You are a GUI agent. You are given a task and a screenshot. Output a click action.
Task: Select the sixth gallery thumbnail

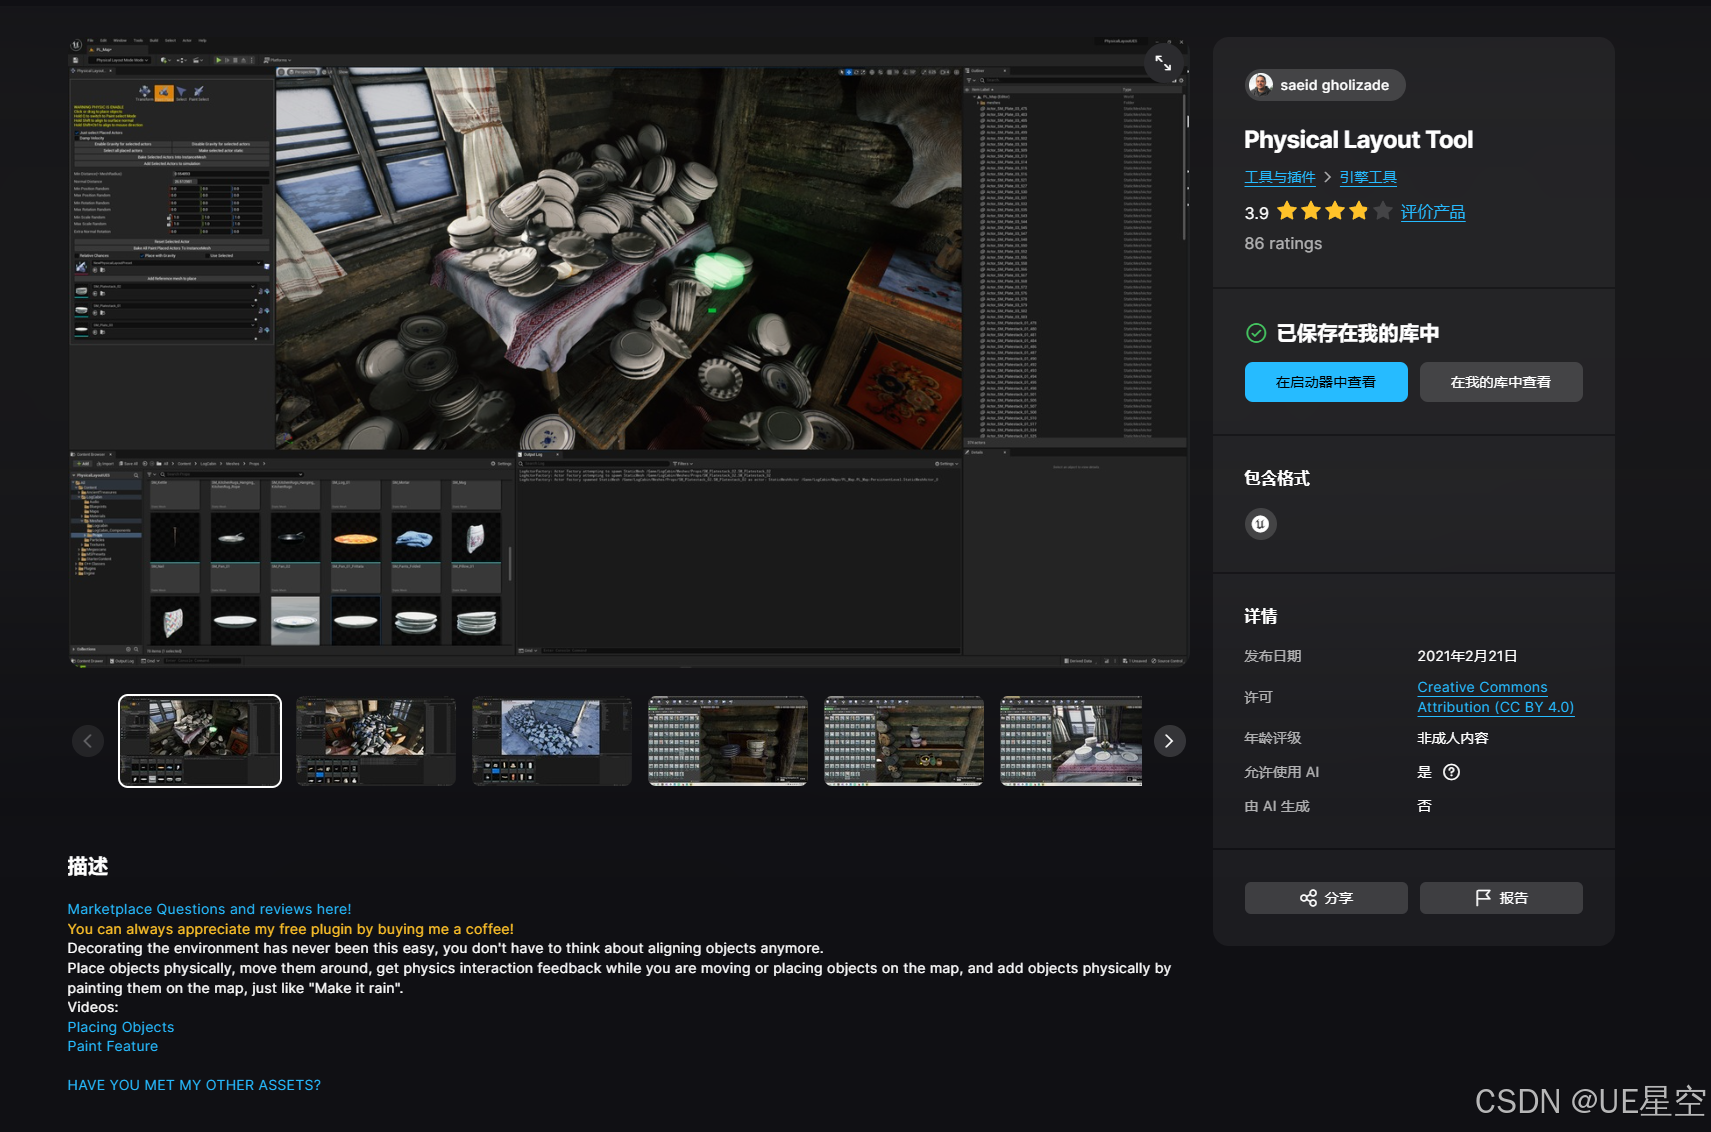click(x=1071, y=741)
